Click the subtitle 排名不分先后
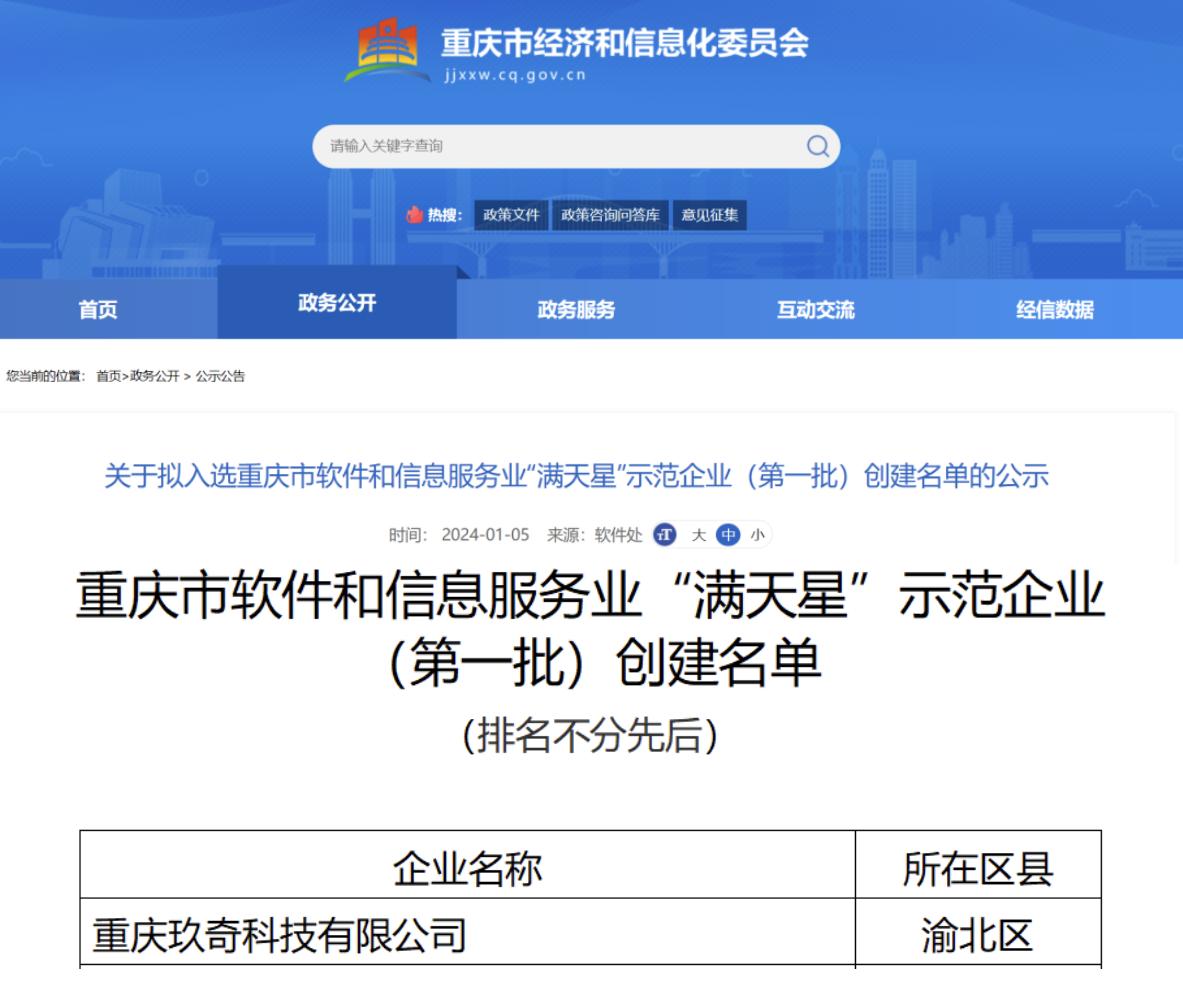1183x993 pixels. pyautogui.click(x=590, y=736)
